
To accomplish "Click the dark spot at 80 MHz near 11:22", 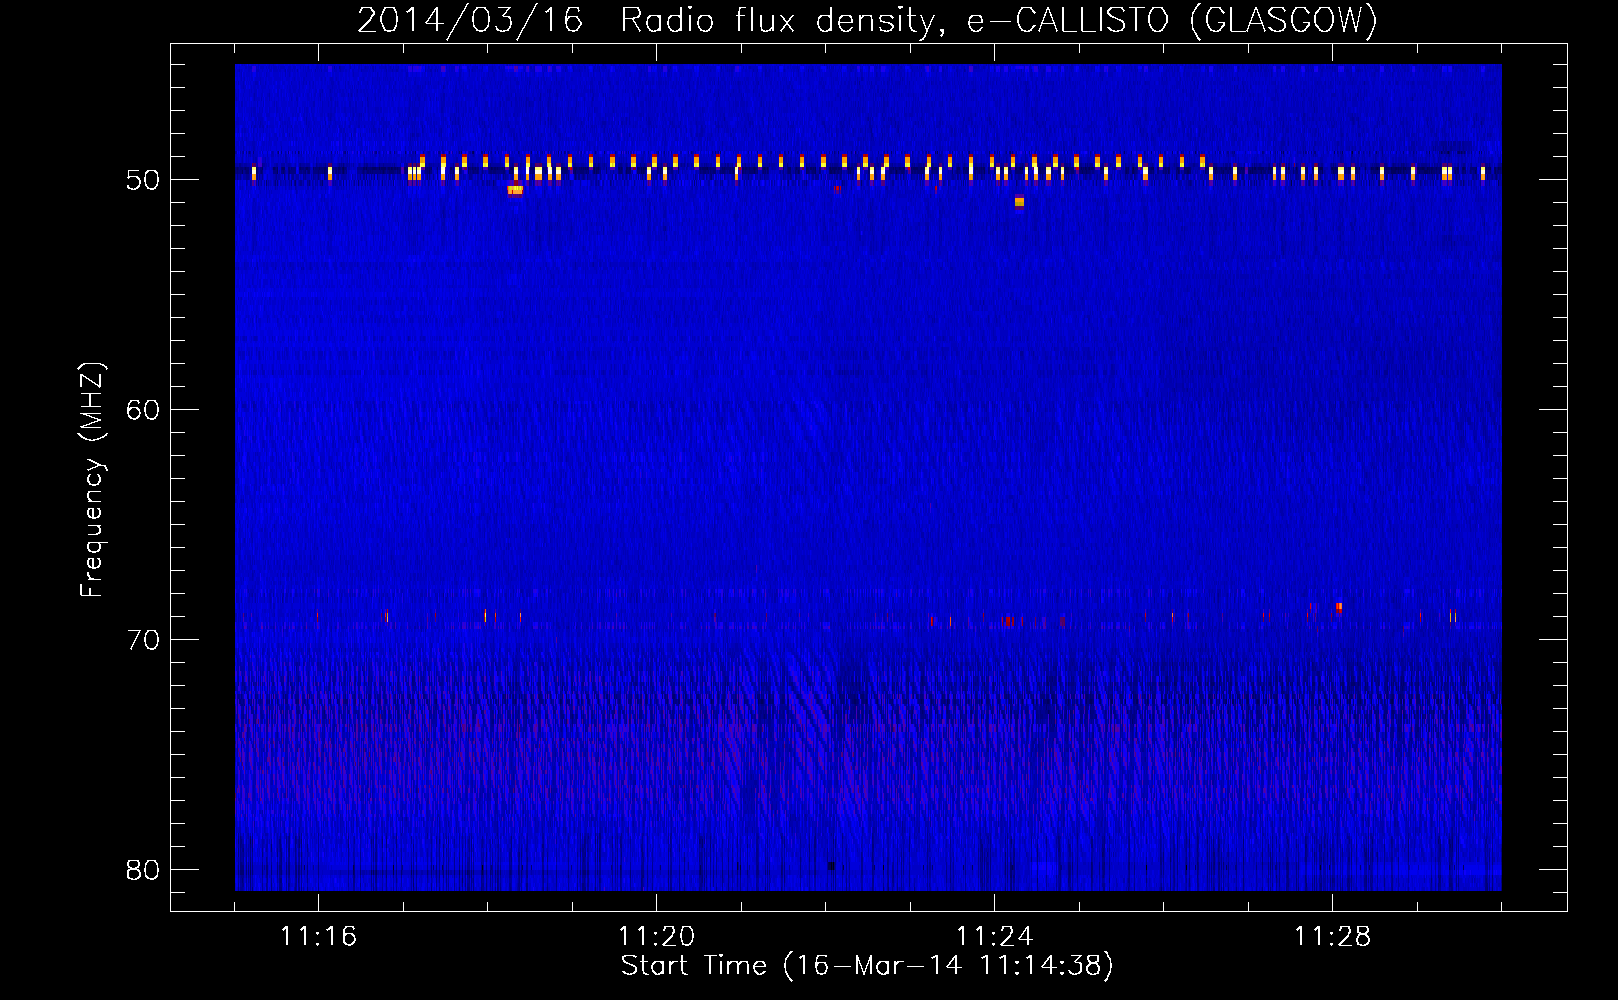I will tap(831, 866).
